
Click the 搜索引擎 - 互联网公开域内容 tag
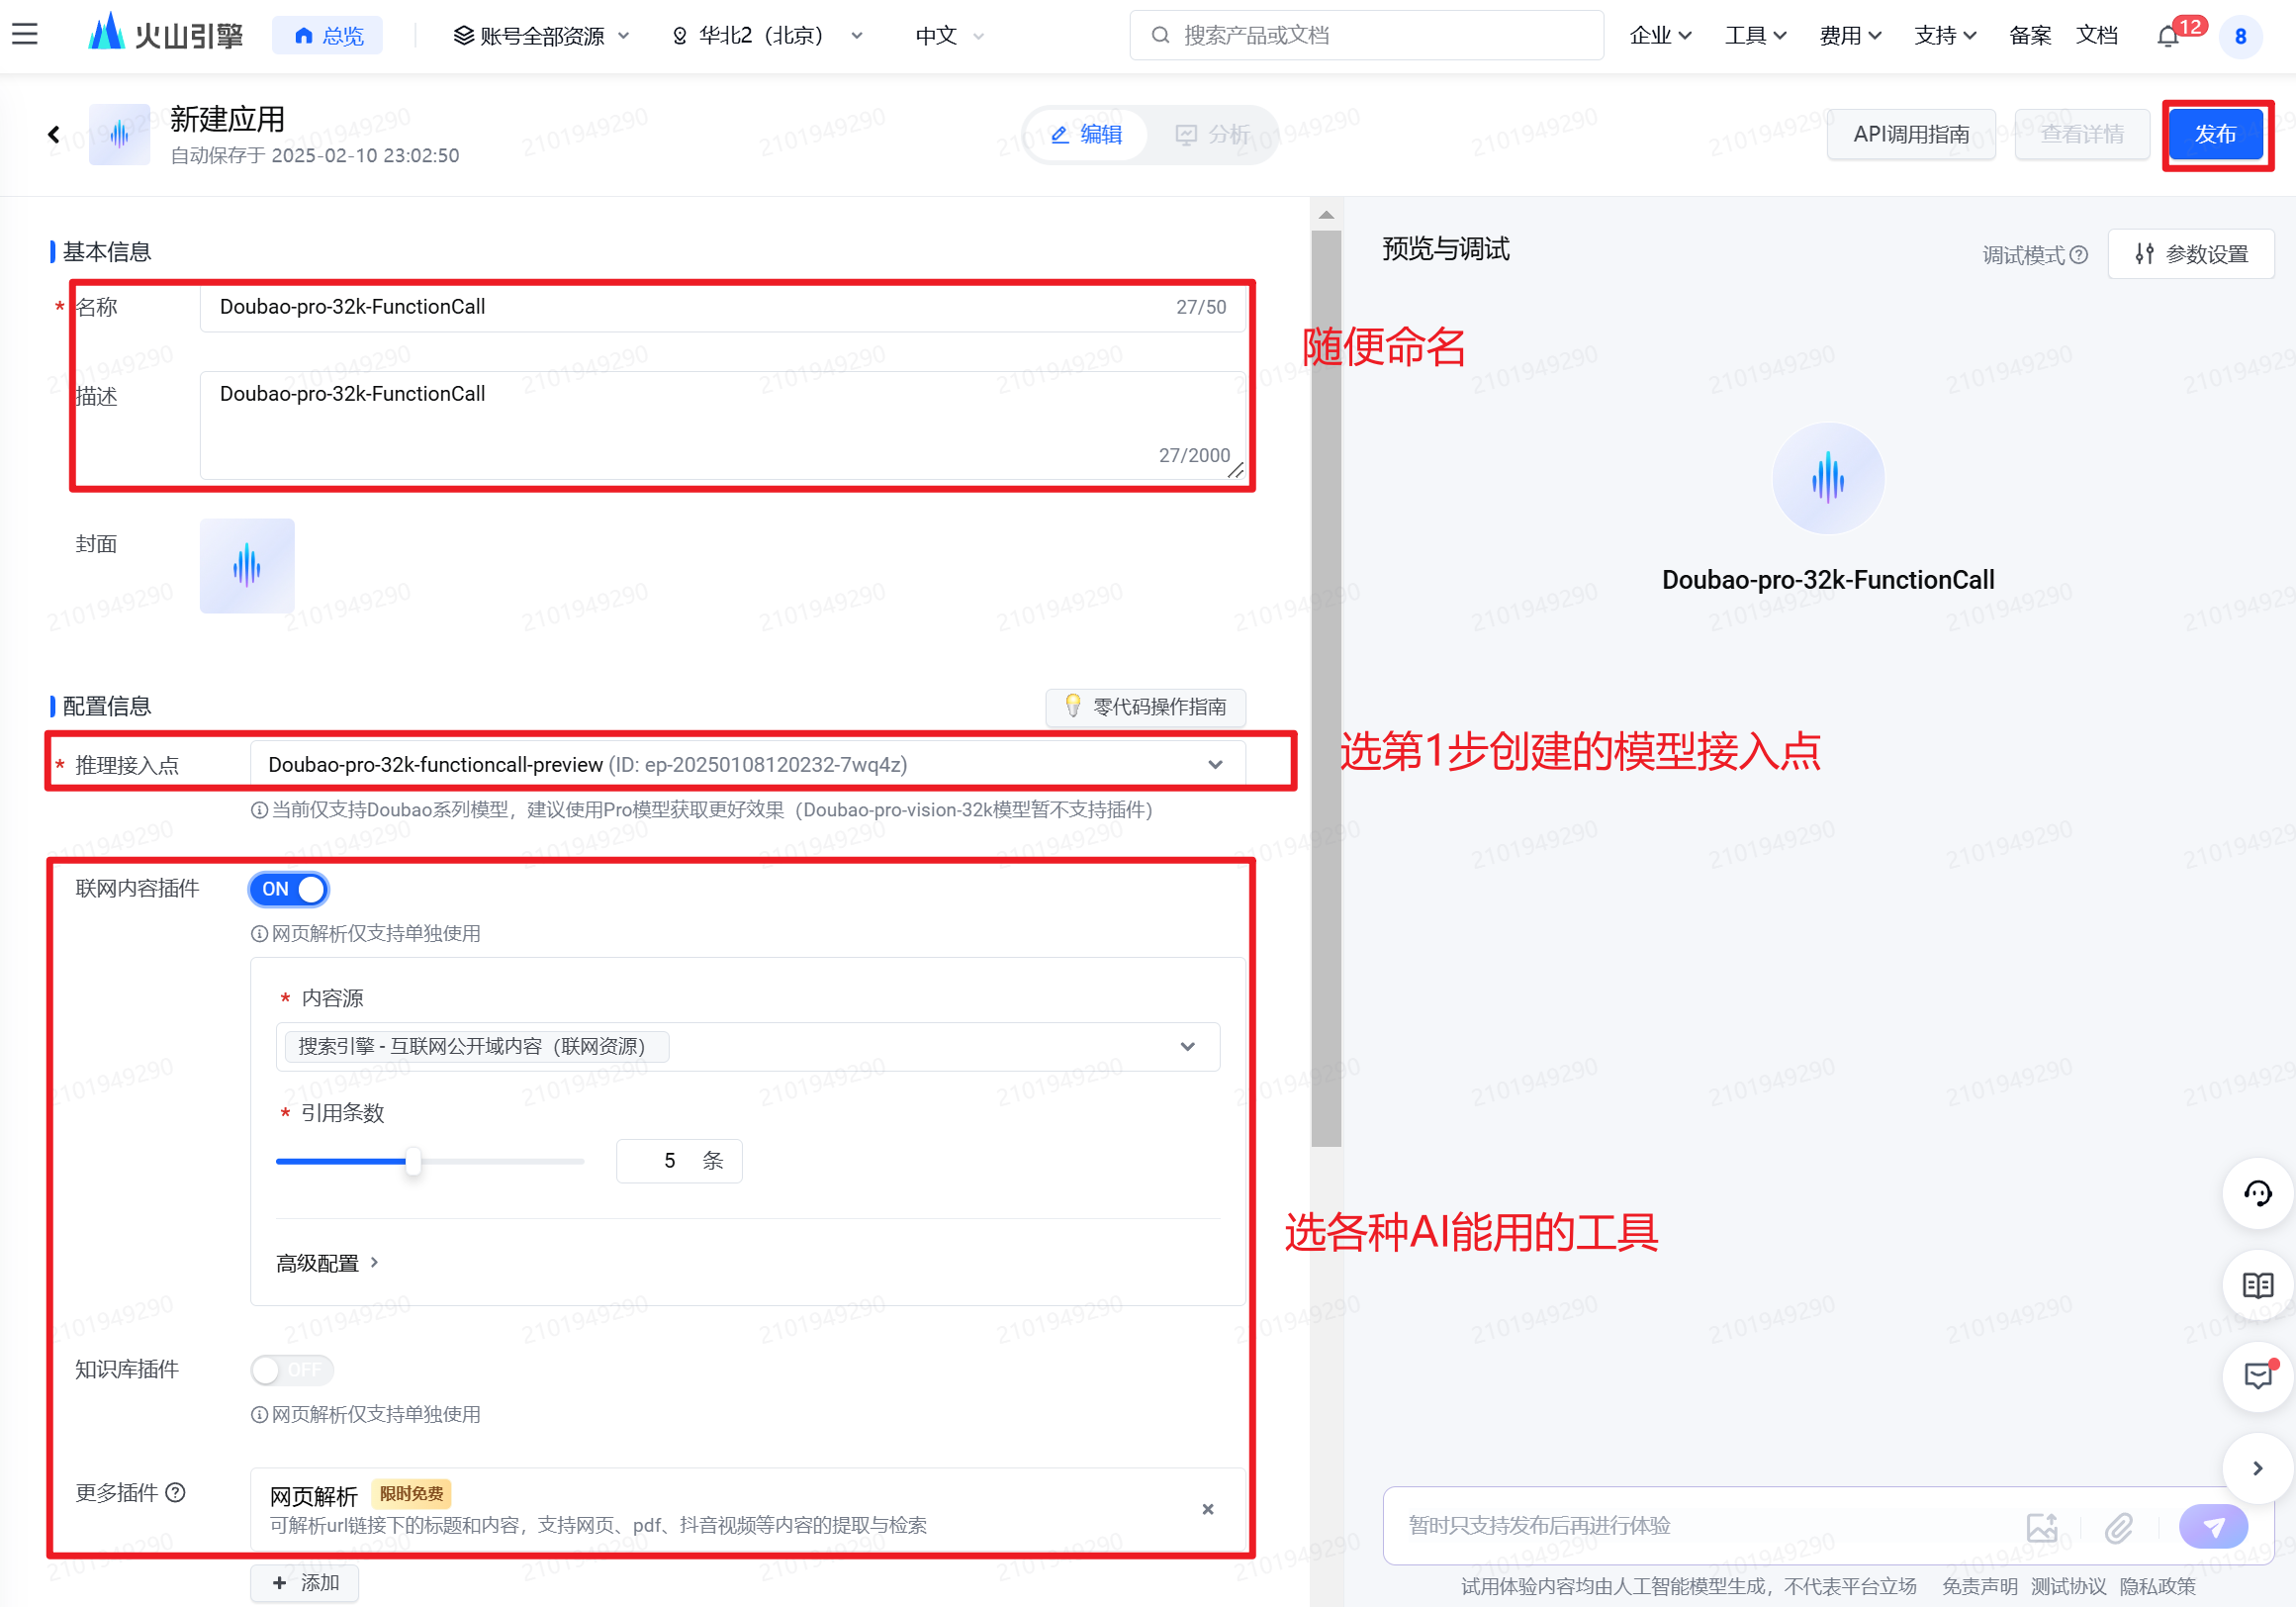(x=476, y=1046)
